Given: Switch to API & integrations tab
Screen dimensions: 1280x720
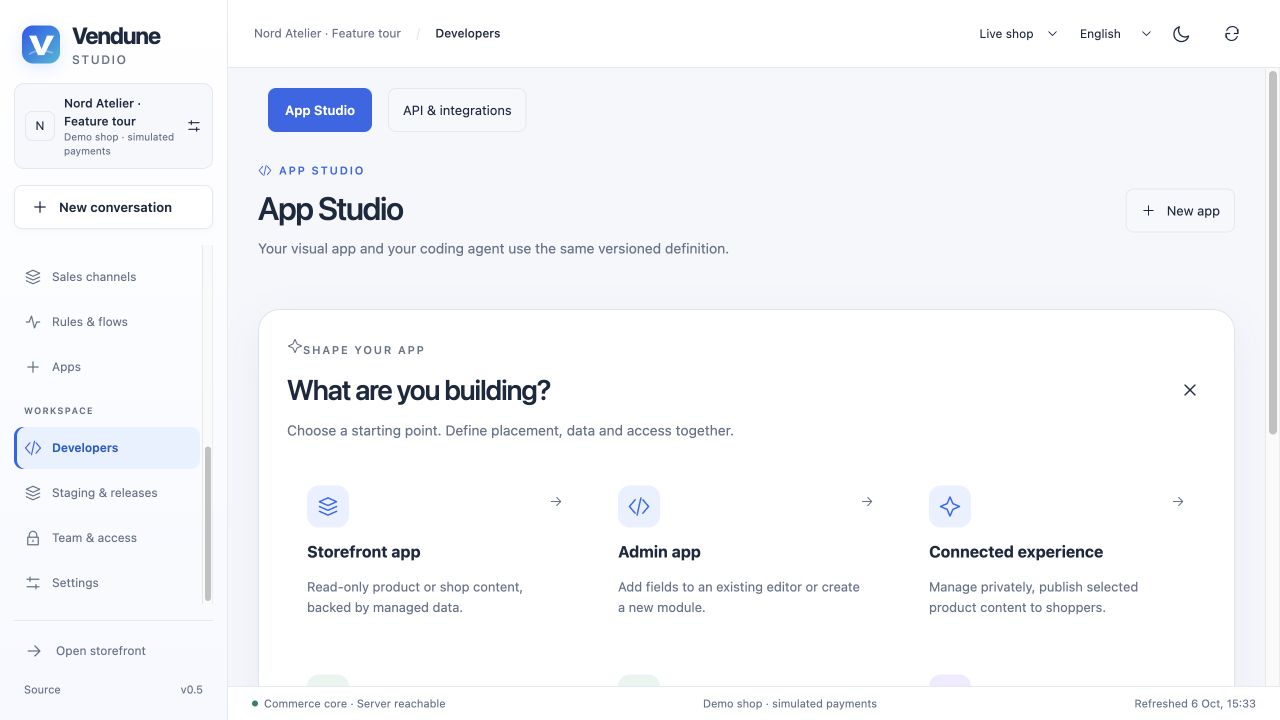Looking at the screenshot, I should (x=457, y=110).
